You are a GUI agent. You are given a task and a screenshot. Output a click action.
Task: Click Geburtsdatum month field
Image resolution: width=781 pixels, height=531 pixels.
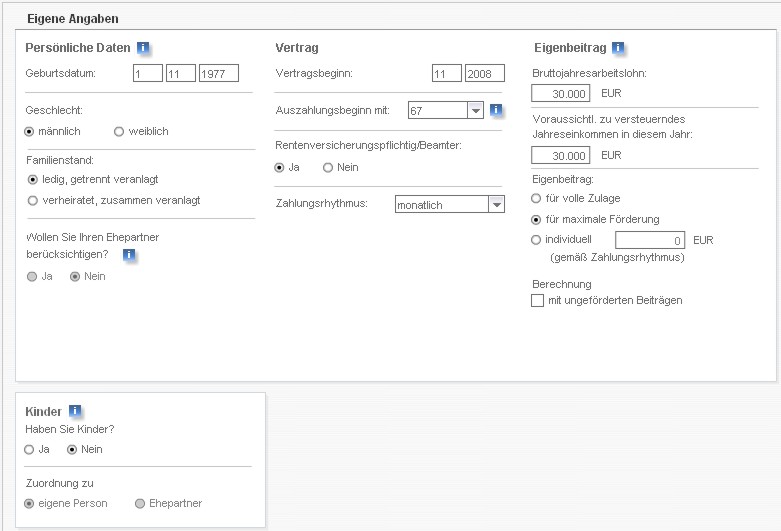click(x=181, y=73)
